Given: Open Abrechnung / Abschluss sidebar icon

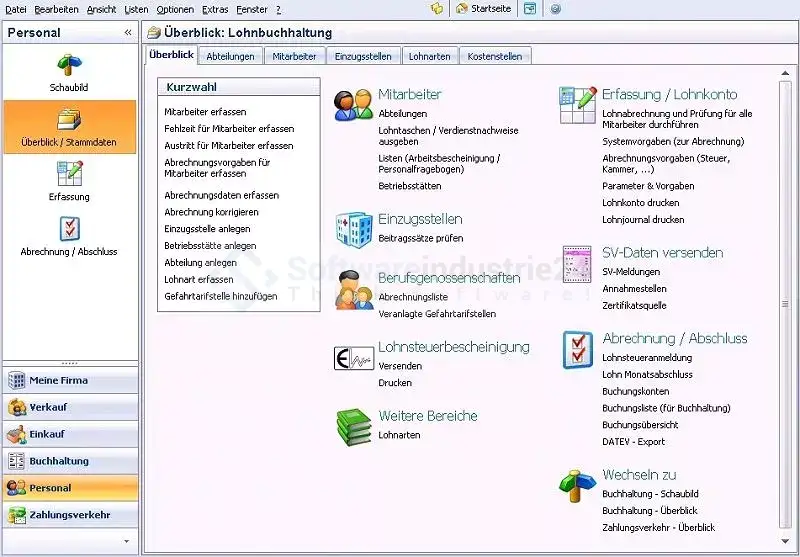Looking at the screenshot, I should pos(69,230).
